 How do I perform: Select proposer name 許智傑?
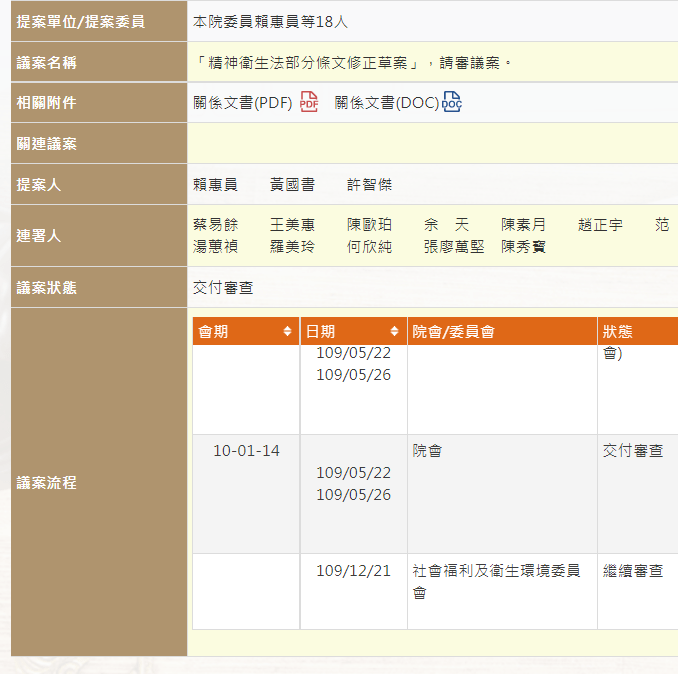pyautogui.click(x=369, y=185)
